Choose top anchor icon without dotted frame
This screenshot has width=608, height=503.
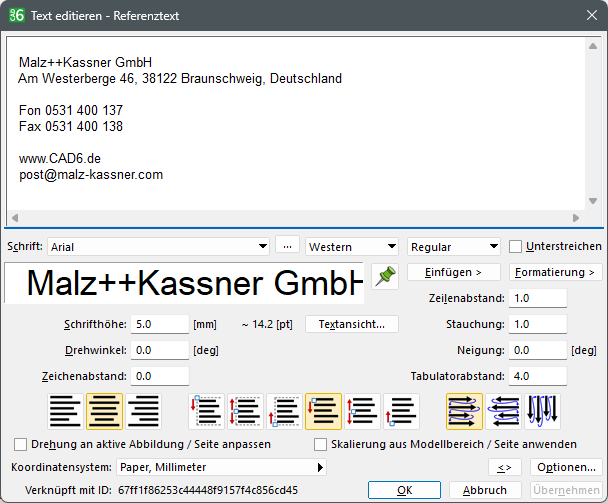click(x=323, y=411)
